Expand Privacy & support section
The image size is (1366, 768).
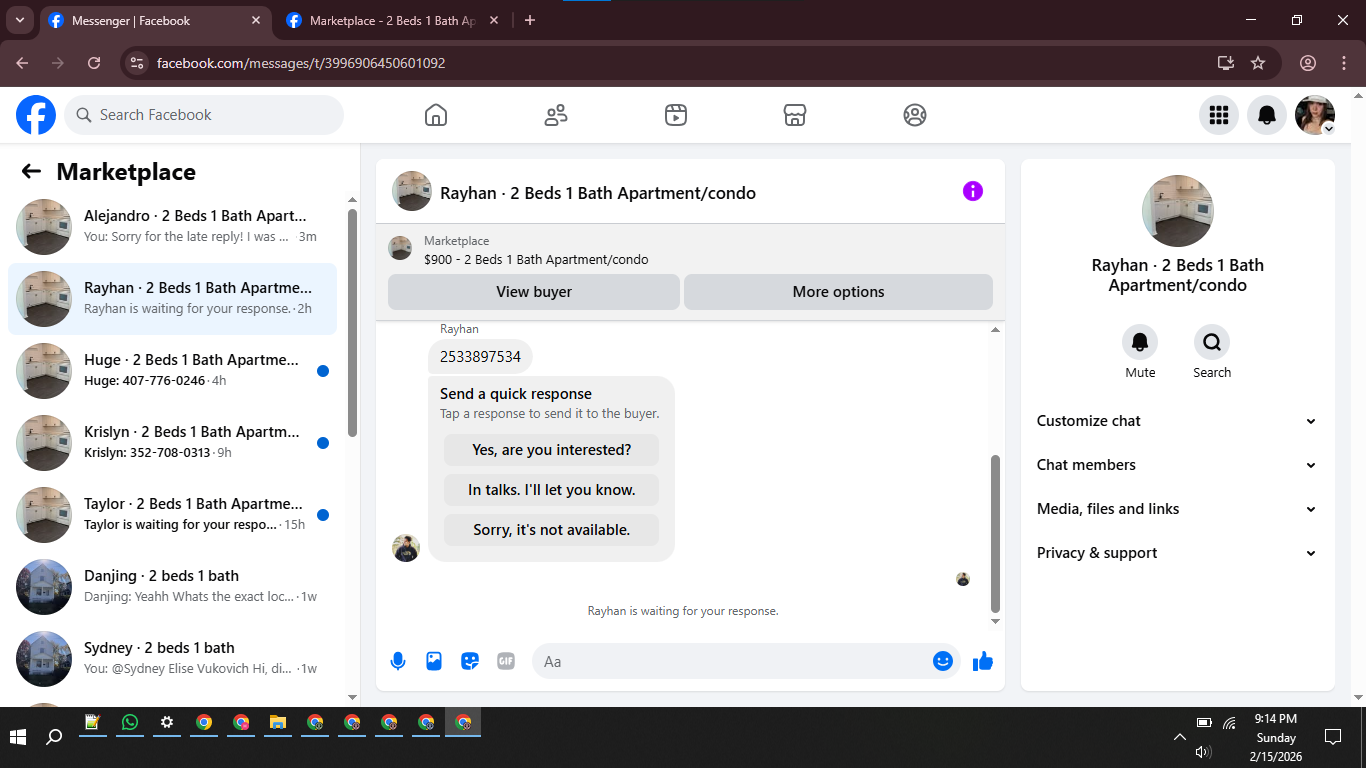click(x=1177, y=553)
